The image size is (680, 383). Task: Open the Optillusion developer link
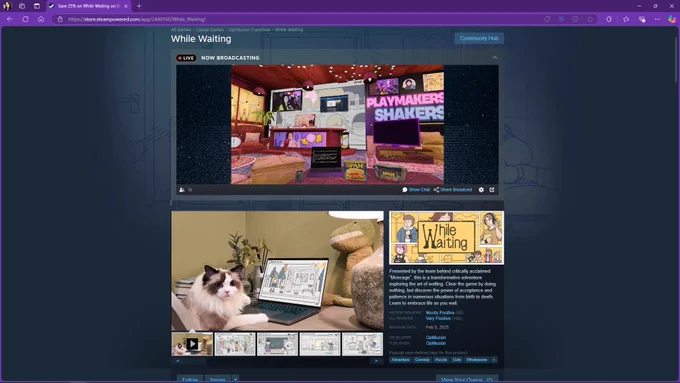[x=435, y=337]
